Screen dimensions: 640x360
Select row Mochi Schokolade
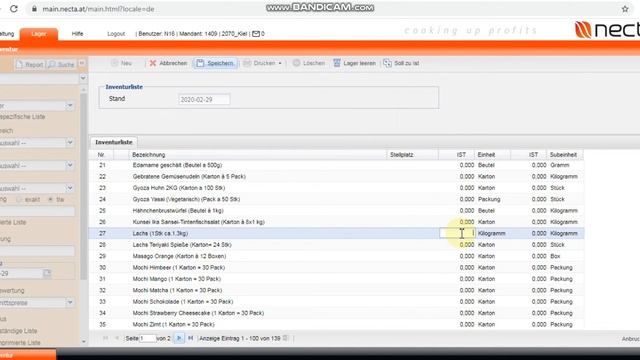tap(336, 302)
